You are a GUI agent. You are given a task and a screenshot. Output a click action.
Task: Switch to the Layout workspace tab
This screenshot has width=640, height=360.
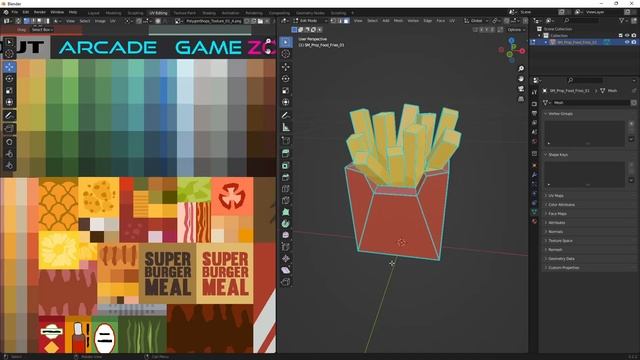[x=93, y=13]
